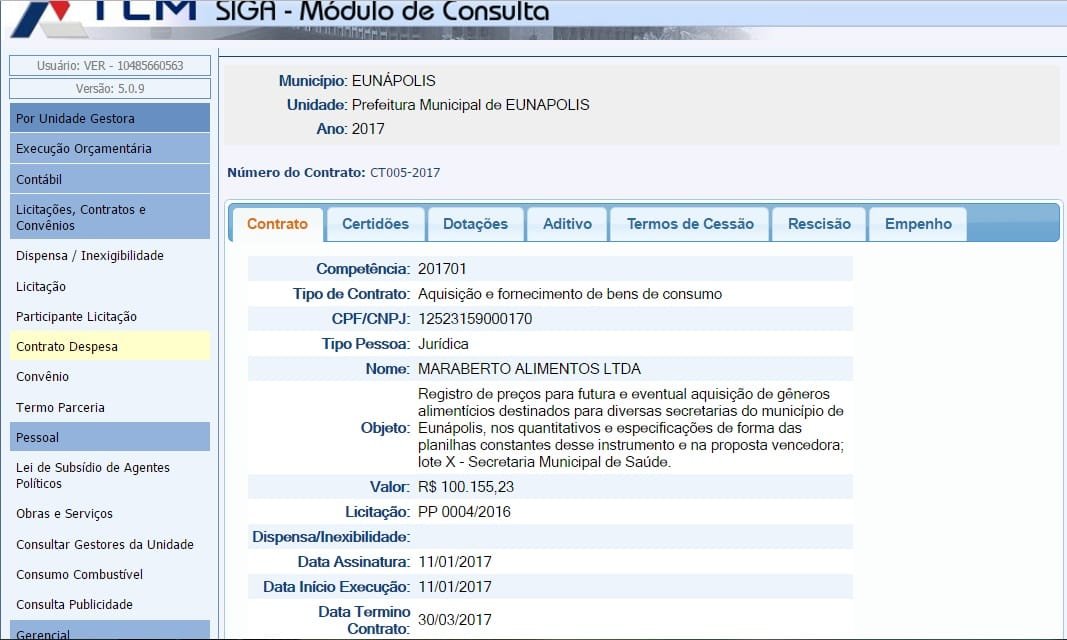Select Contrato Despesa menu item
Screen dimensions: 1067x640
coord(67,347)
